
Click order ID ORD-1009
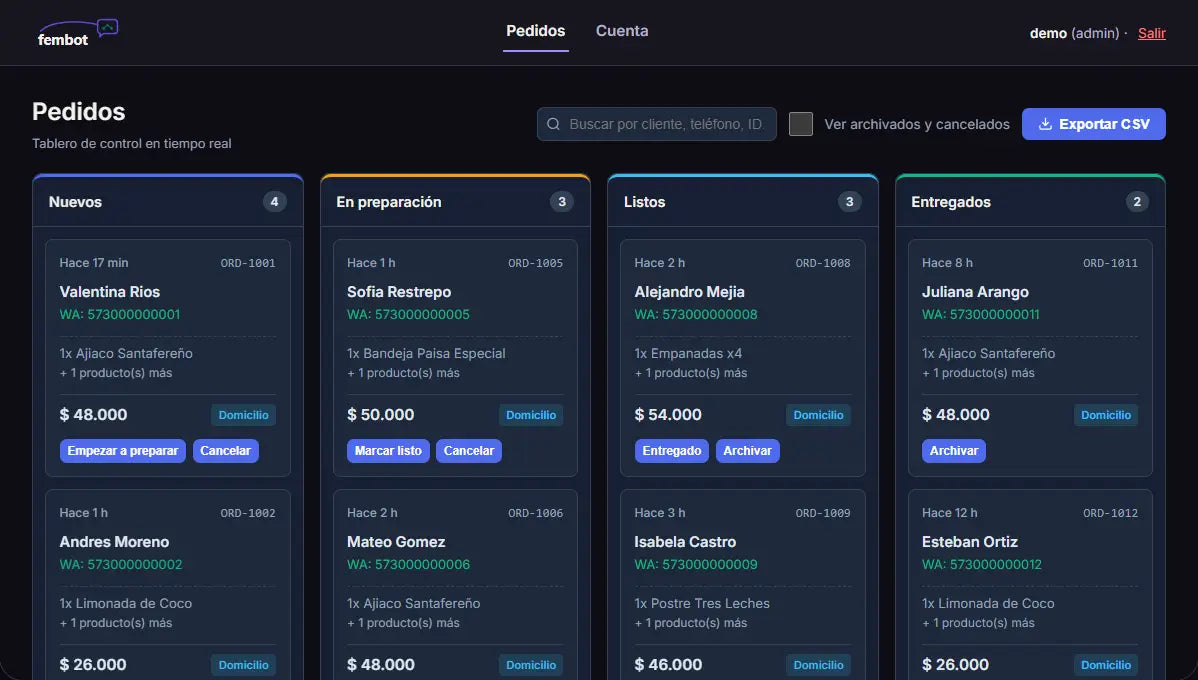822,513
